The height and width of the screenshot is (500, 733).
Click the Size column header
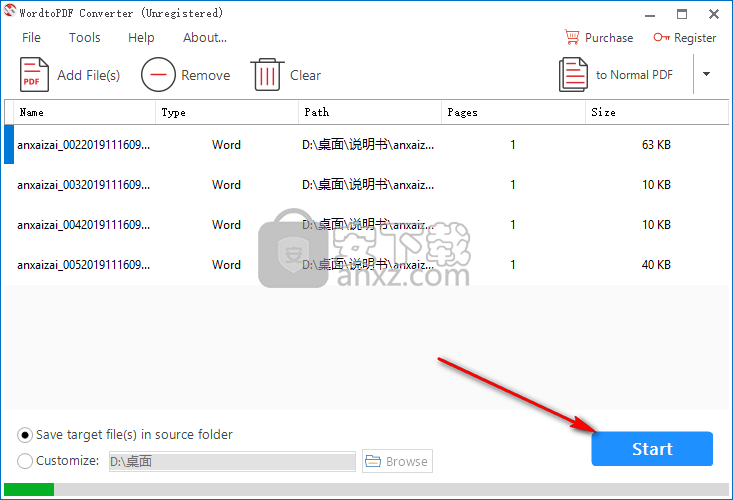[657, 112]
